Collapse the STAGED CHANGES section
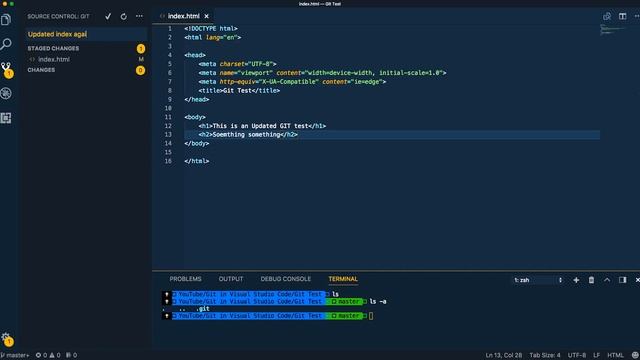Viewport: 640px width, 360px height. tap(53, 49)
